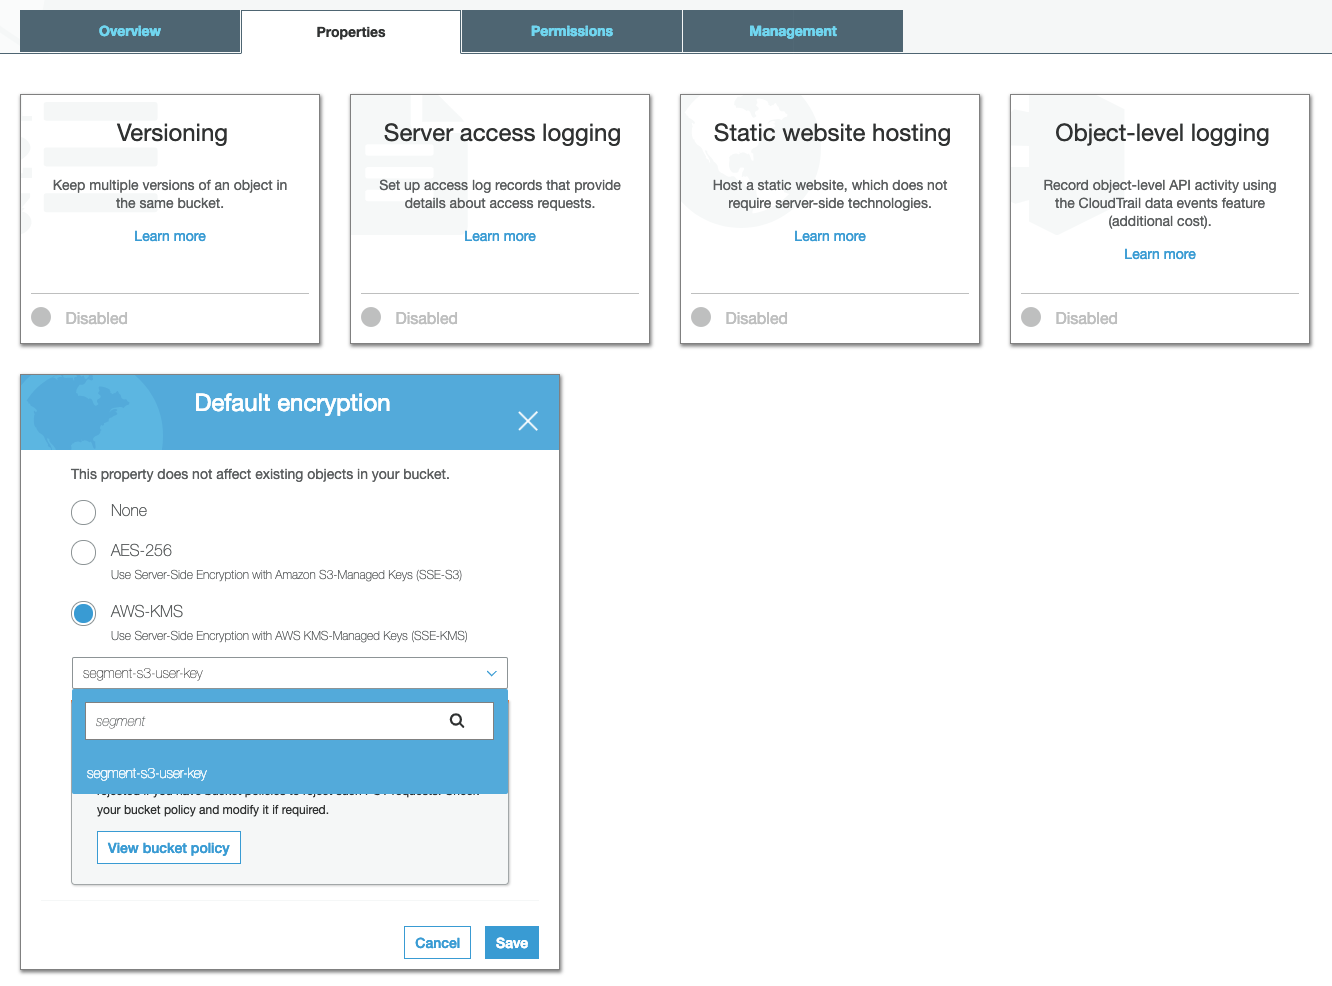Click the Disabled status circle on Versioning
Viewport: 1332px width, 986px height.
(40, 317)
